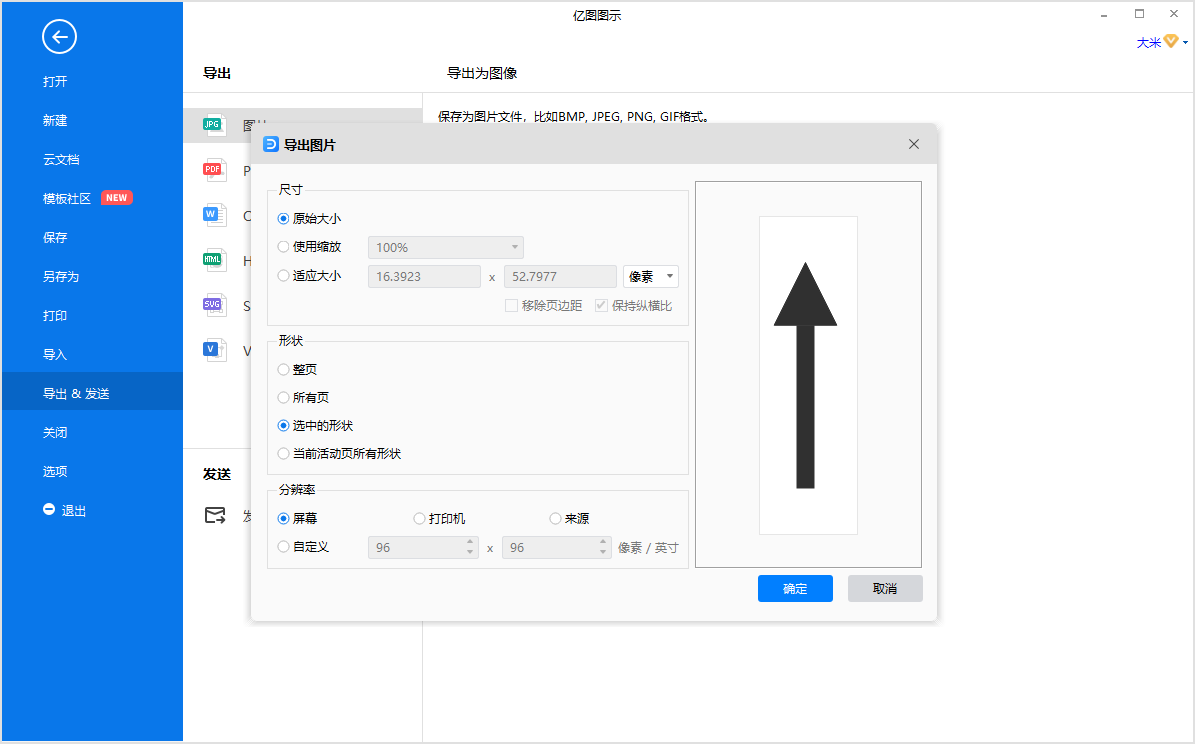
Task: Click the send email envelope icon
Action: tap(215, 515)
